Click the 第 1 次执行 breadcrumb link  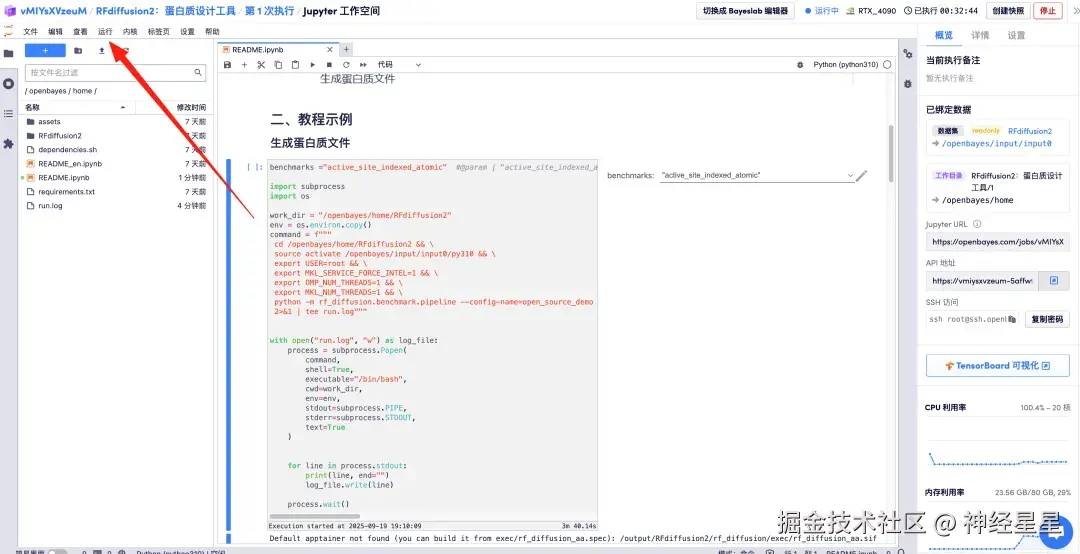point(269,11)
